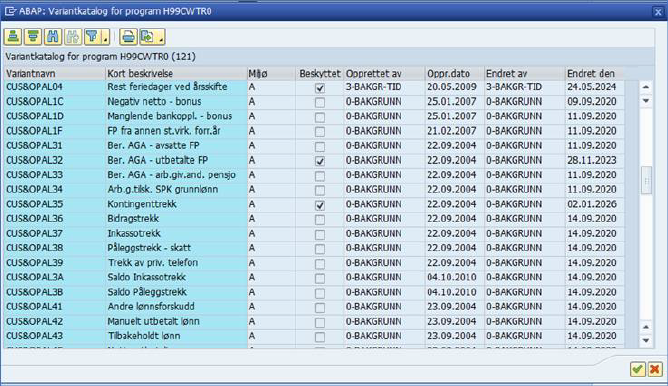The height and width of the screenshot is (386, 668).
Task: Toggle Beskyttet checkbox for CUS&OPAL43
Action: pos(320,337)
